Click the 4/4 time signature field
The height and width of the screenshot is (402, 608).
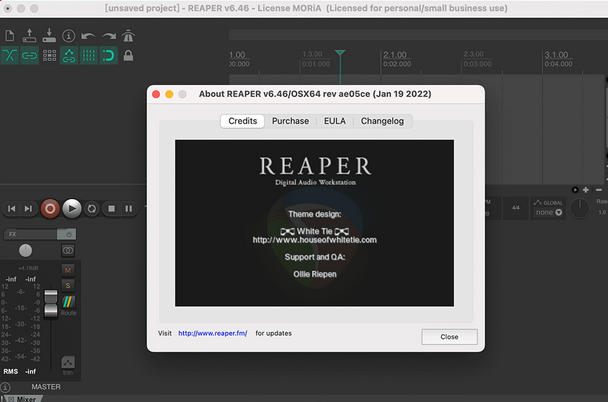[515, 208]
